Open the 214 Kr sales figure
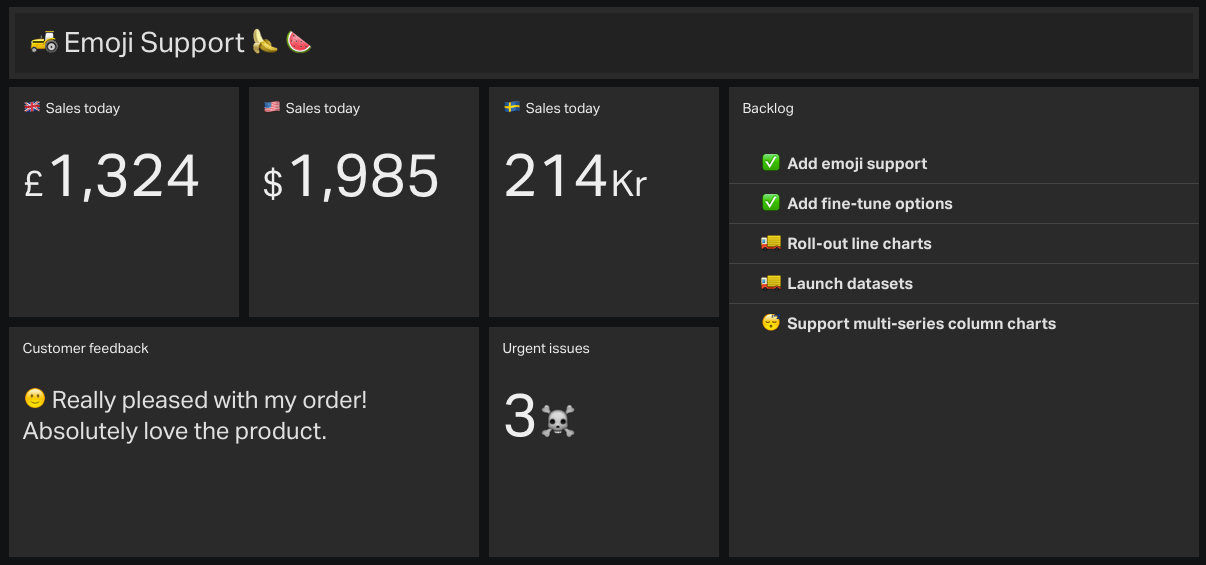This screenshot has width=1206, height=565. [576, 177]
